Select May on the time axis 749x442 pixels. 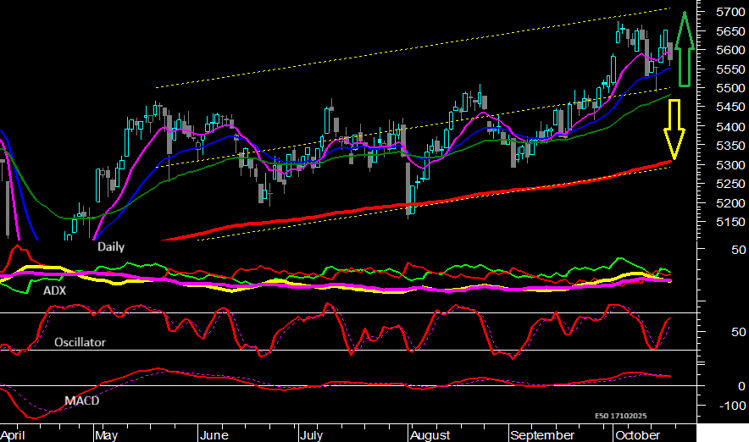[106, 435]
